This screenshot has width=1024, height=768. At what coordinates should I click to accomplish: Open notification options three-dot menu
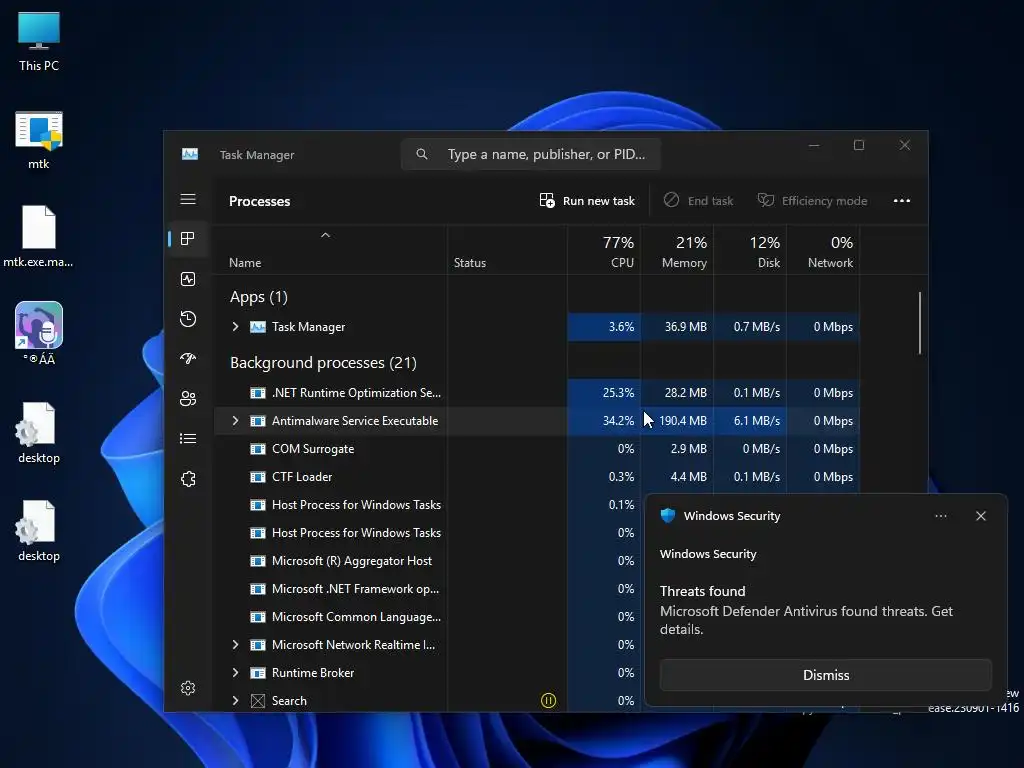click(x=941, y=516)
